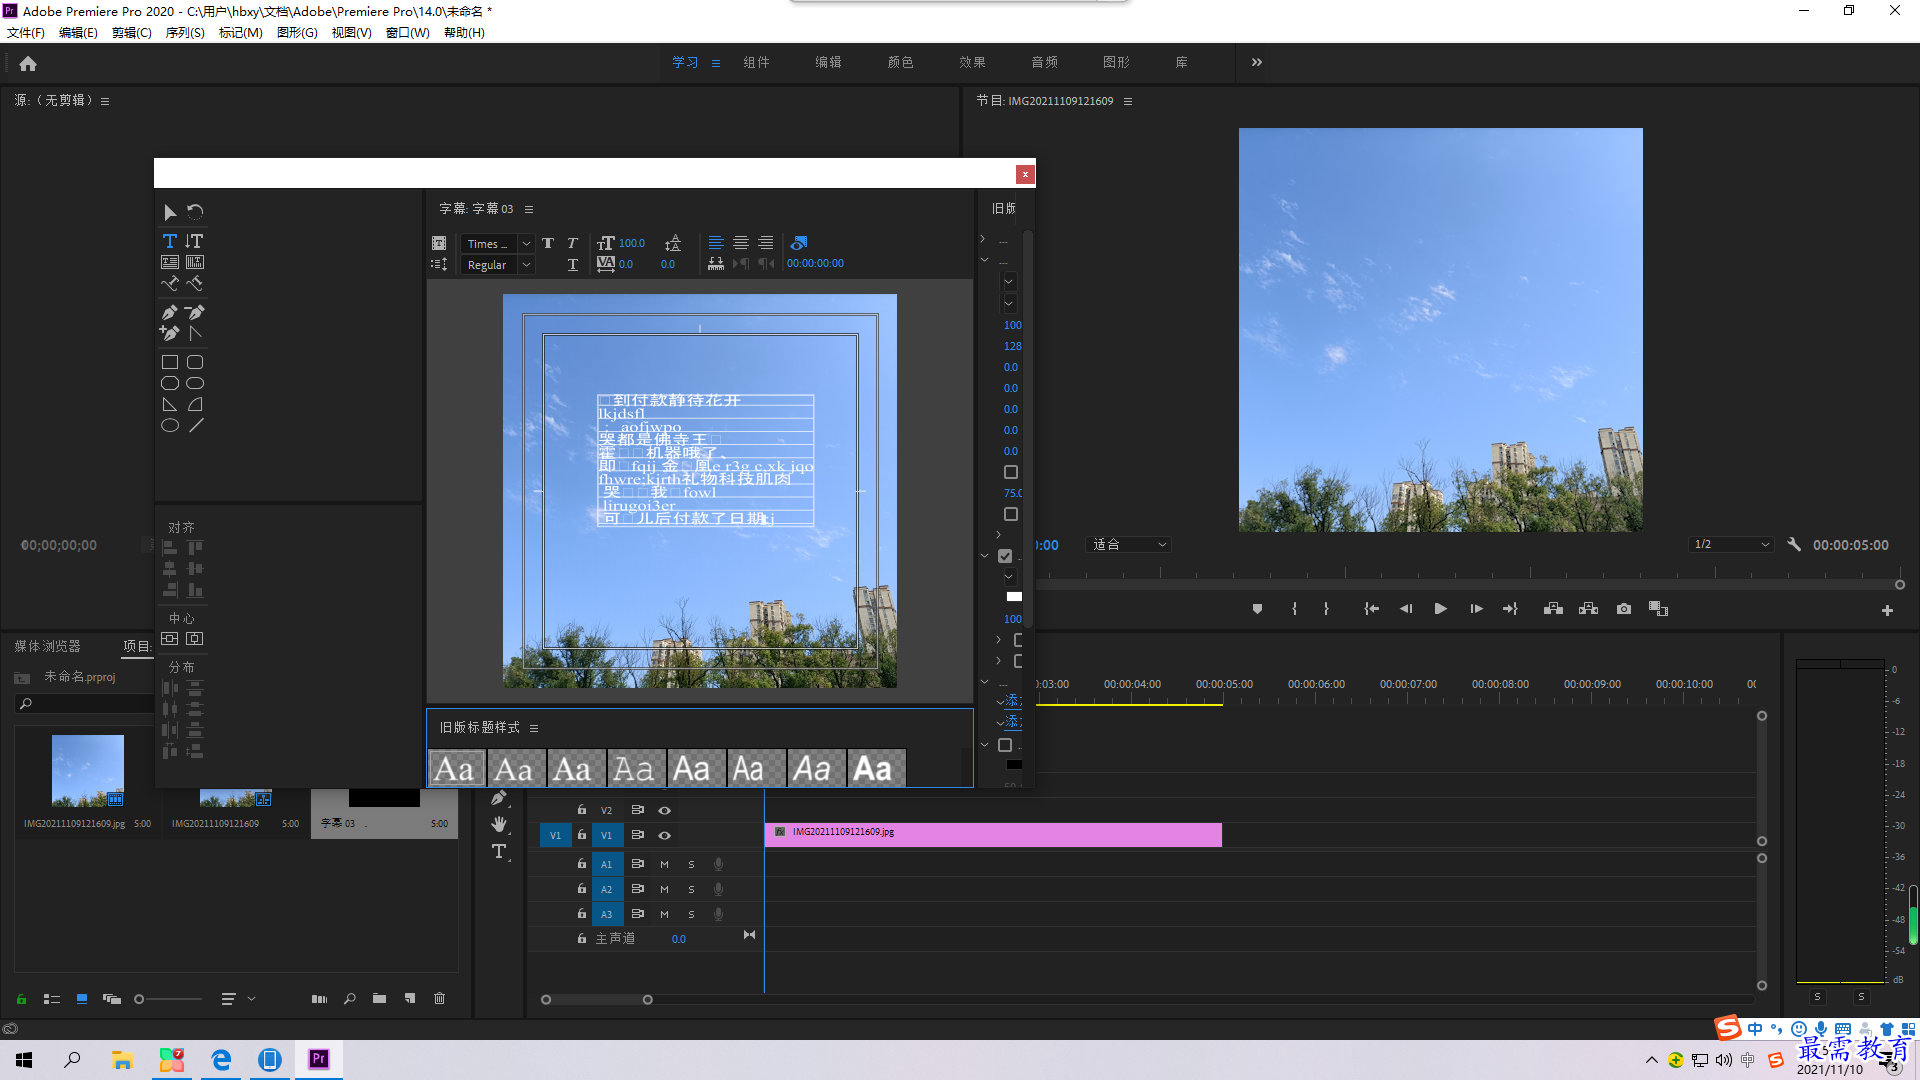Viewport: 1920px width, 1080px height.
Task: Toggle V2 track visibility eye
Action: click(664, 811)
